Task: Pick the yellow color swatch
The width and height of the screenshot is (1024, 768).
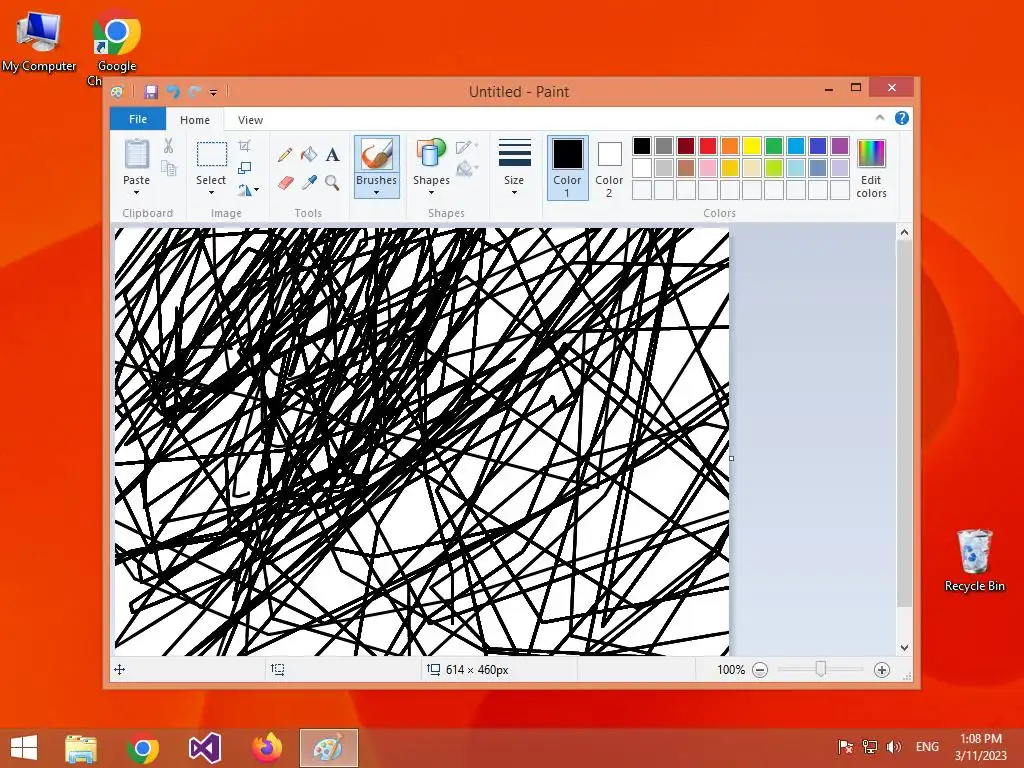Action: coord(752,146)
